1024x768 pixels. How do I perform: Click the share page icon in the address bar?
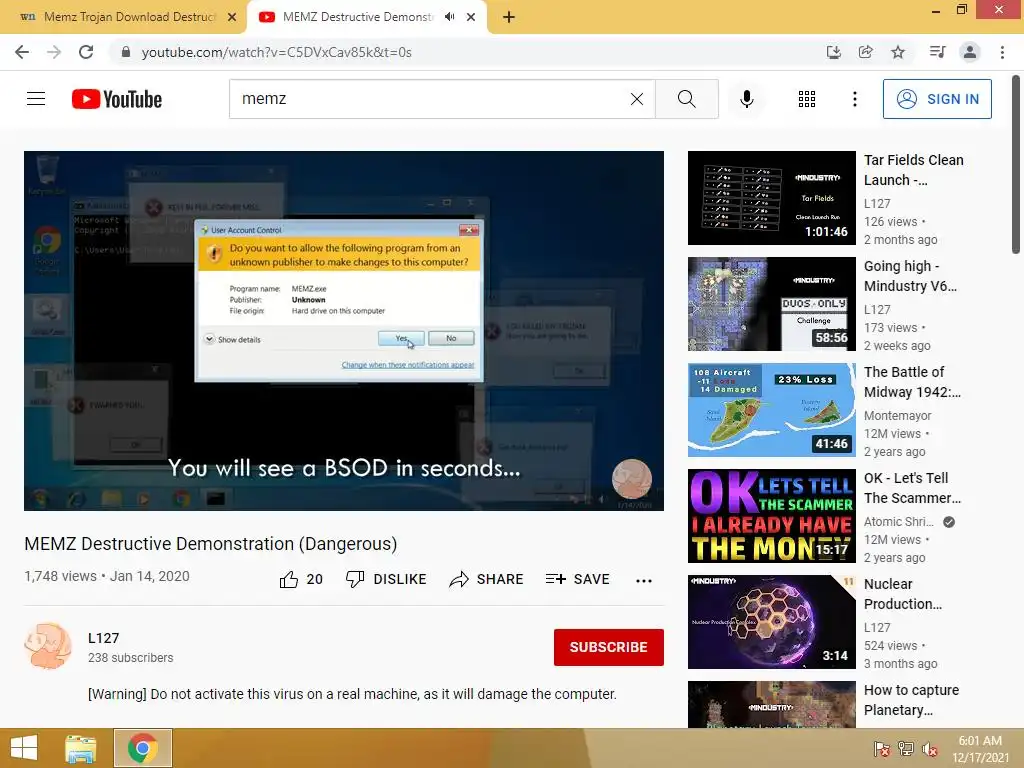pyautogui.click(x=866, y=52)
